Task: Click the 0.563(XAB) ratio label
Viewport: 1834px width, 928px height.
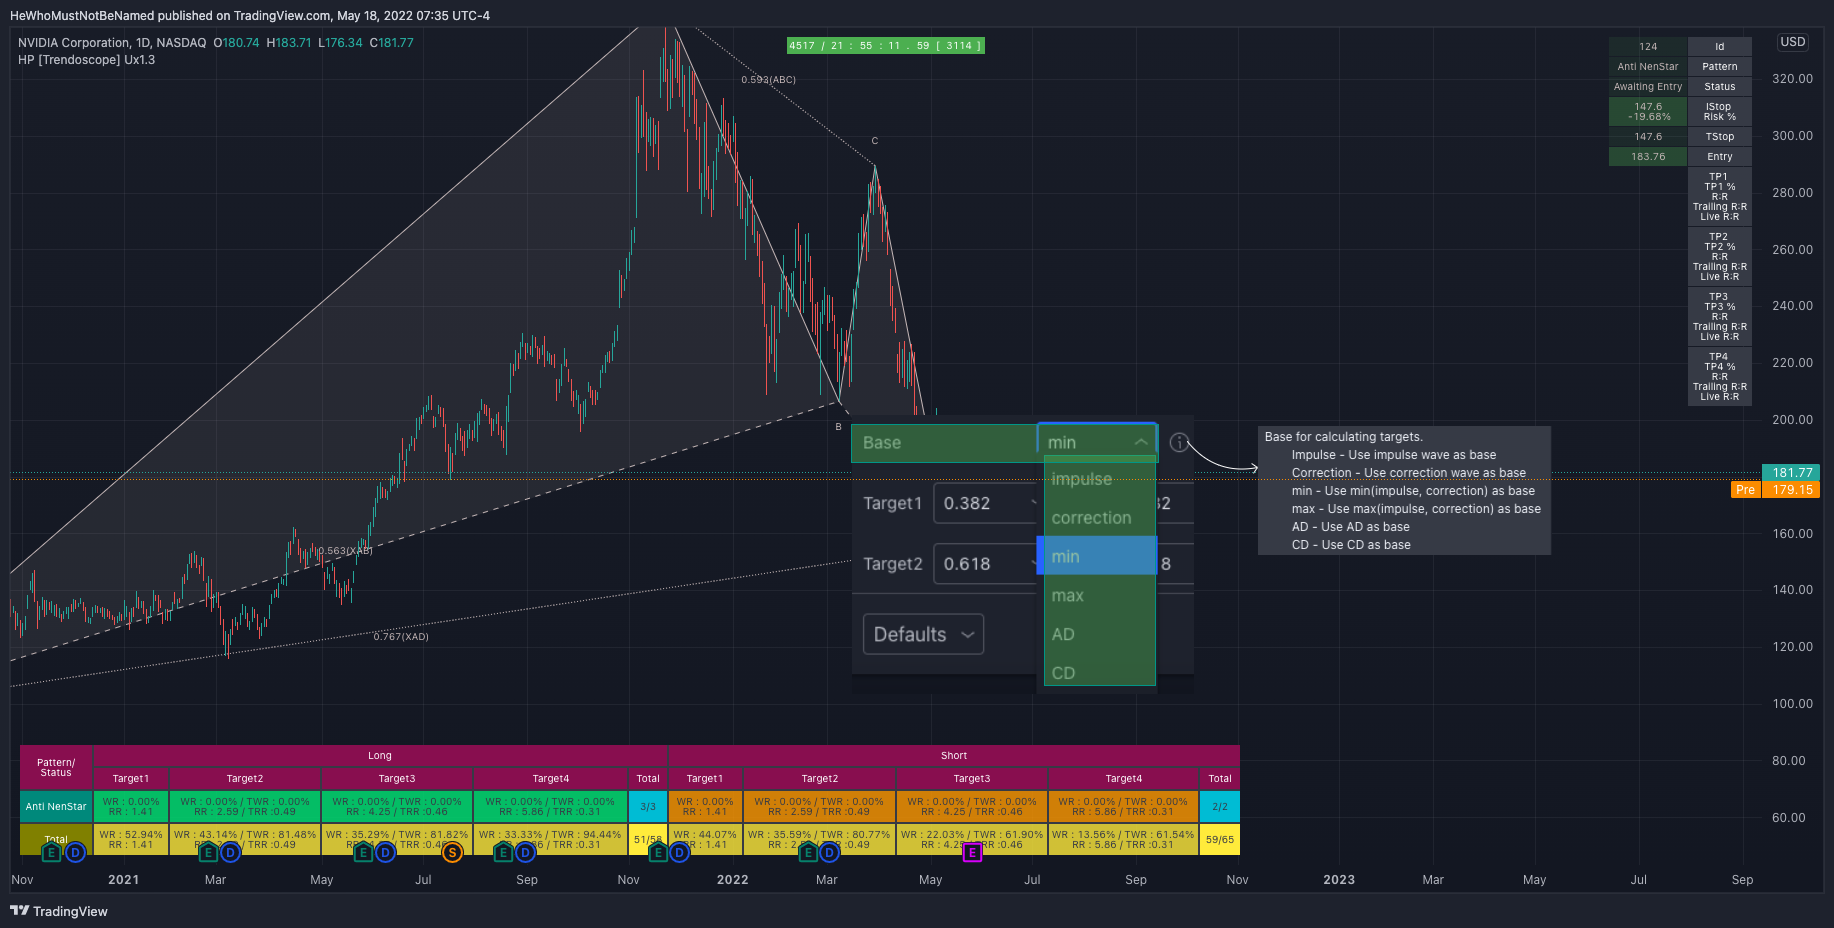Action: (x=345, y=551)
